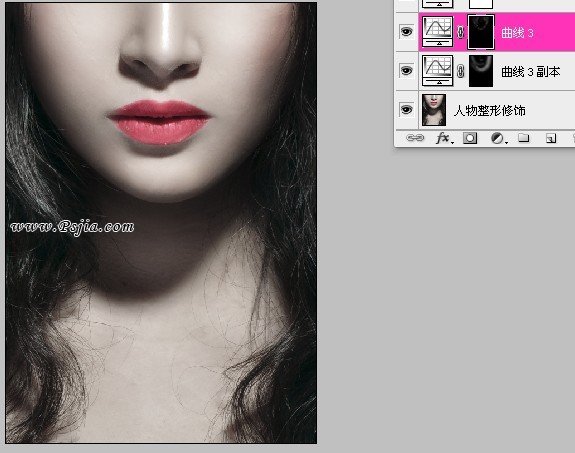The image size is (575, 453).
Task: Click the mask link chain on 曲线 3
Action: 460,32
